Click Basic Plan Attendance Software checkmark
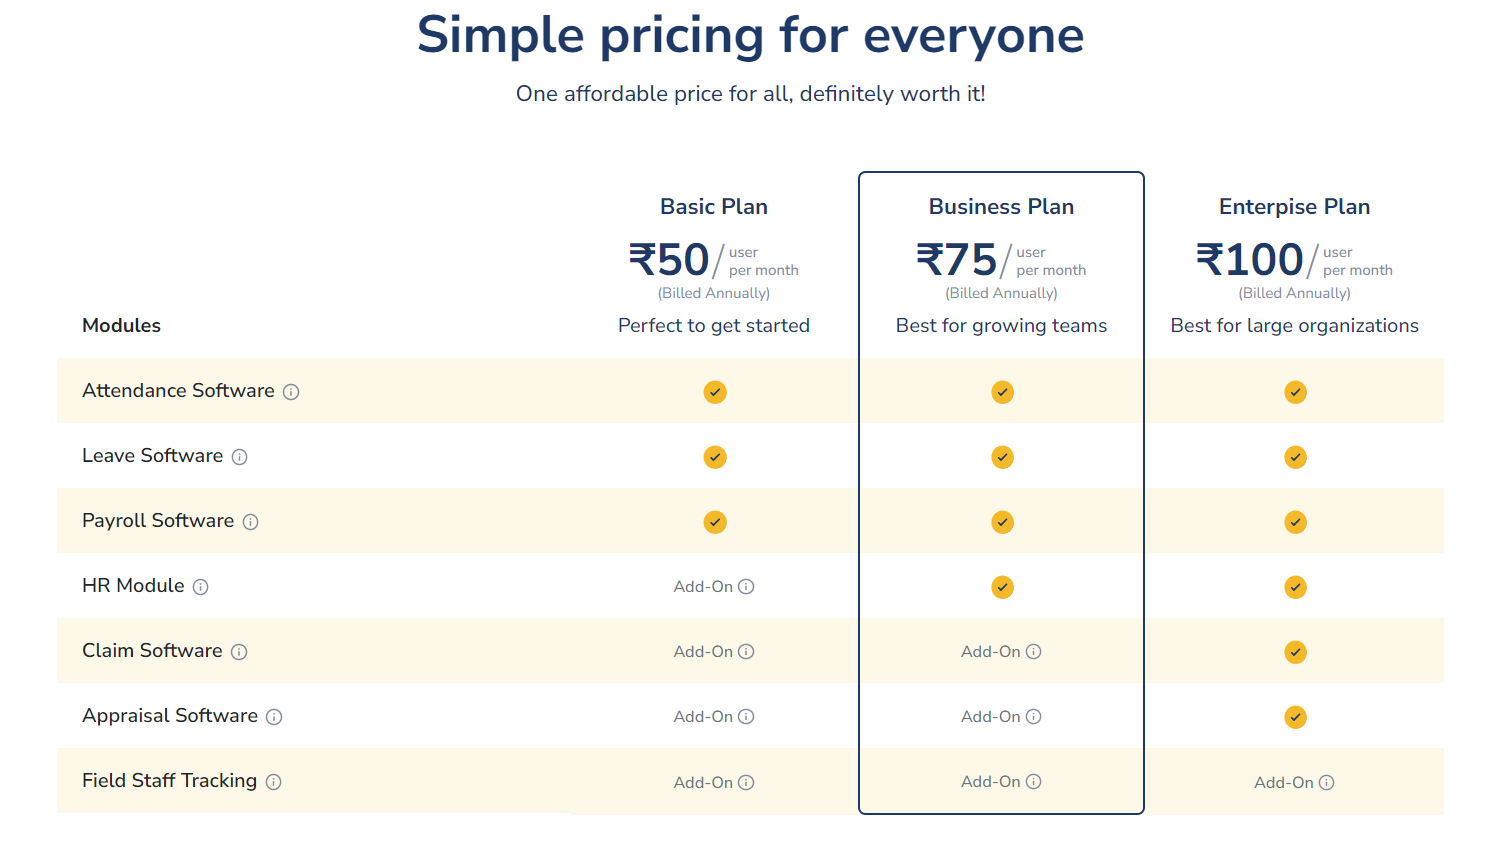 715,392
